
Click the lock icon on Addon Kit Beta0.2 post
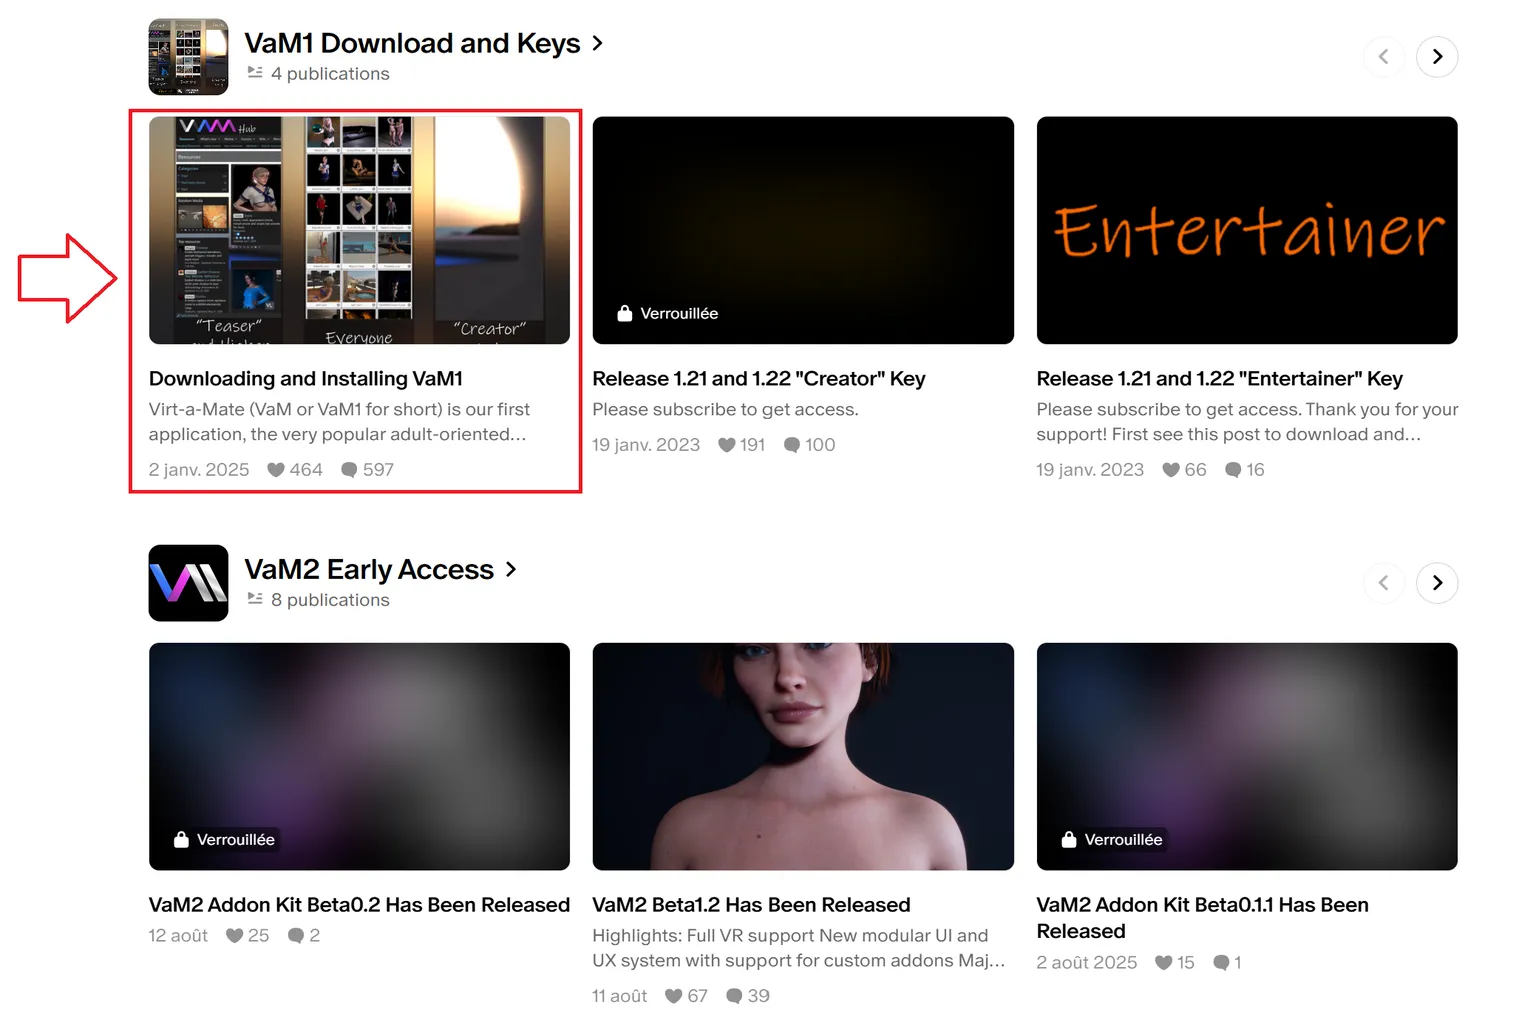[x=181, y=839]
